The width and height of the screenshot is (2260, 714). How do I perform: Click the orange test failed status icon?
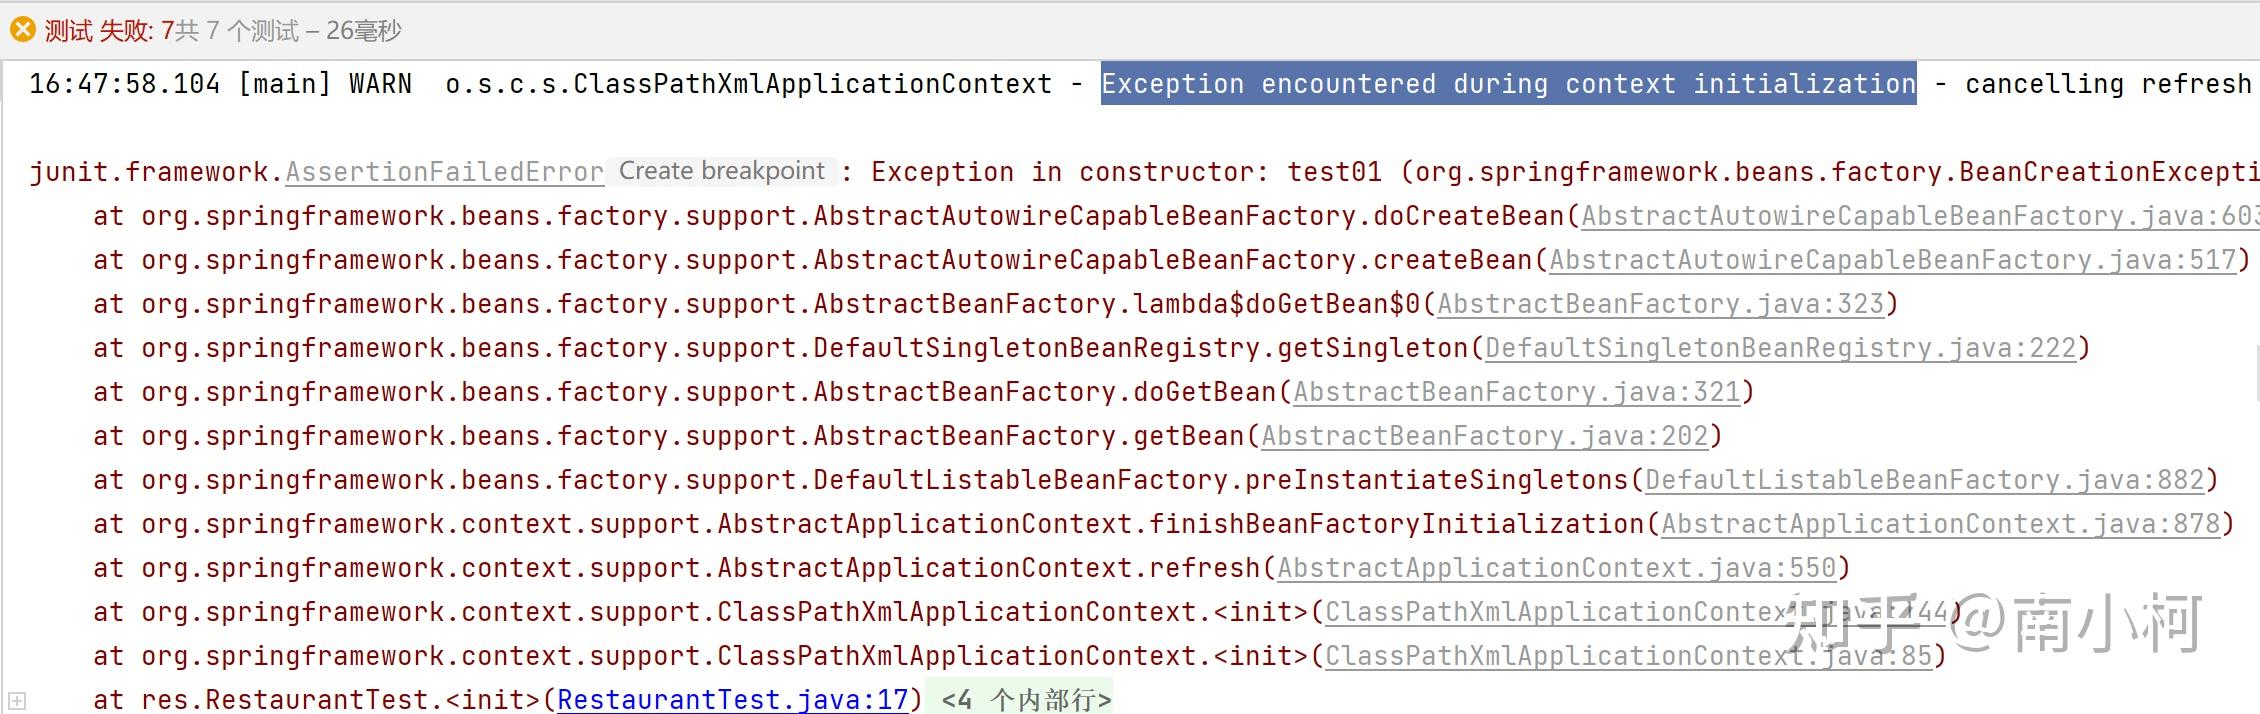(22, 30)
